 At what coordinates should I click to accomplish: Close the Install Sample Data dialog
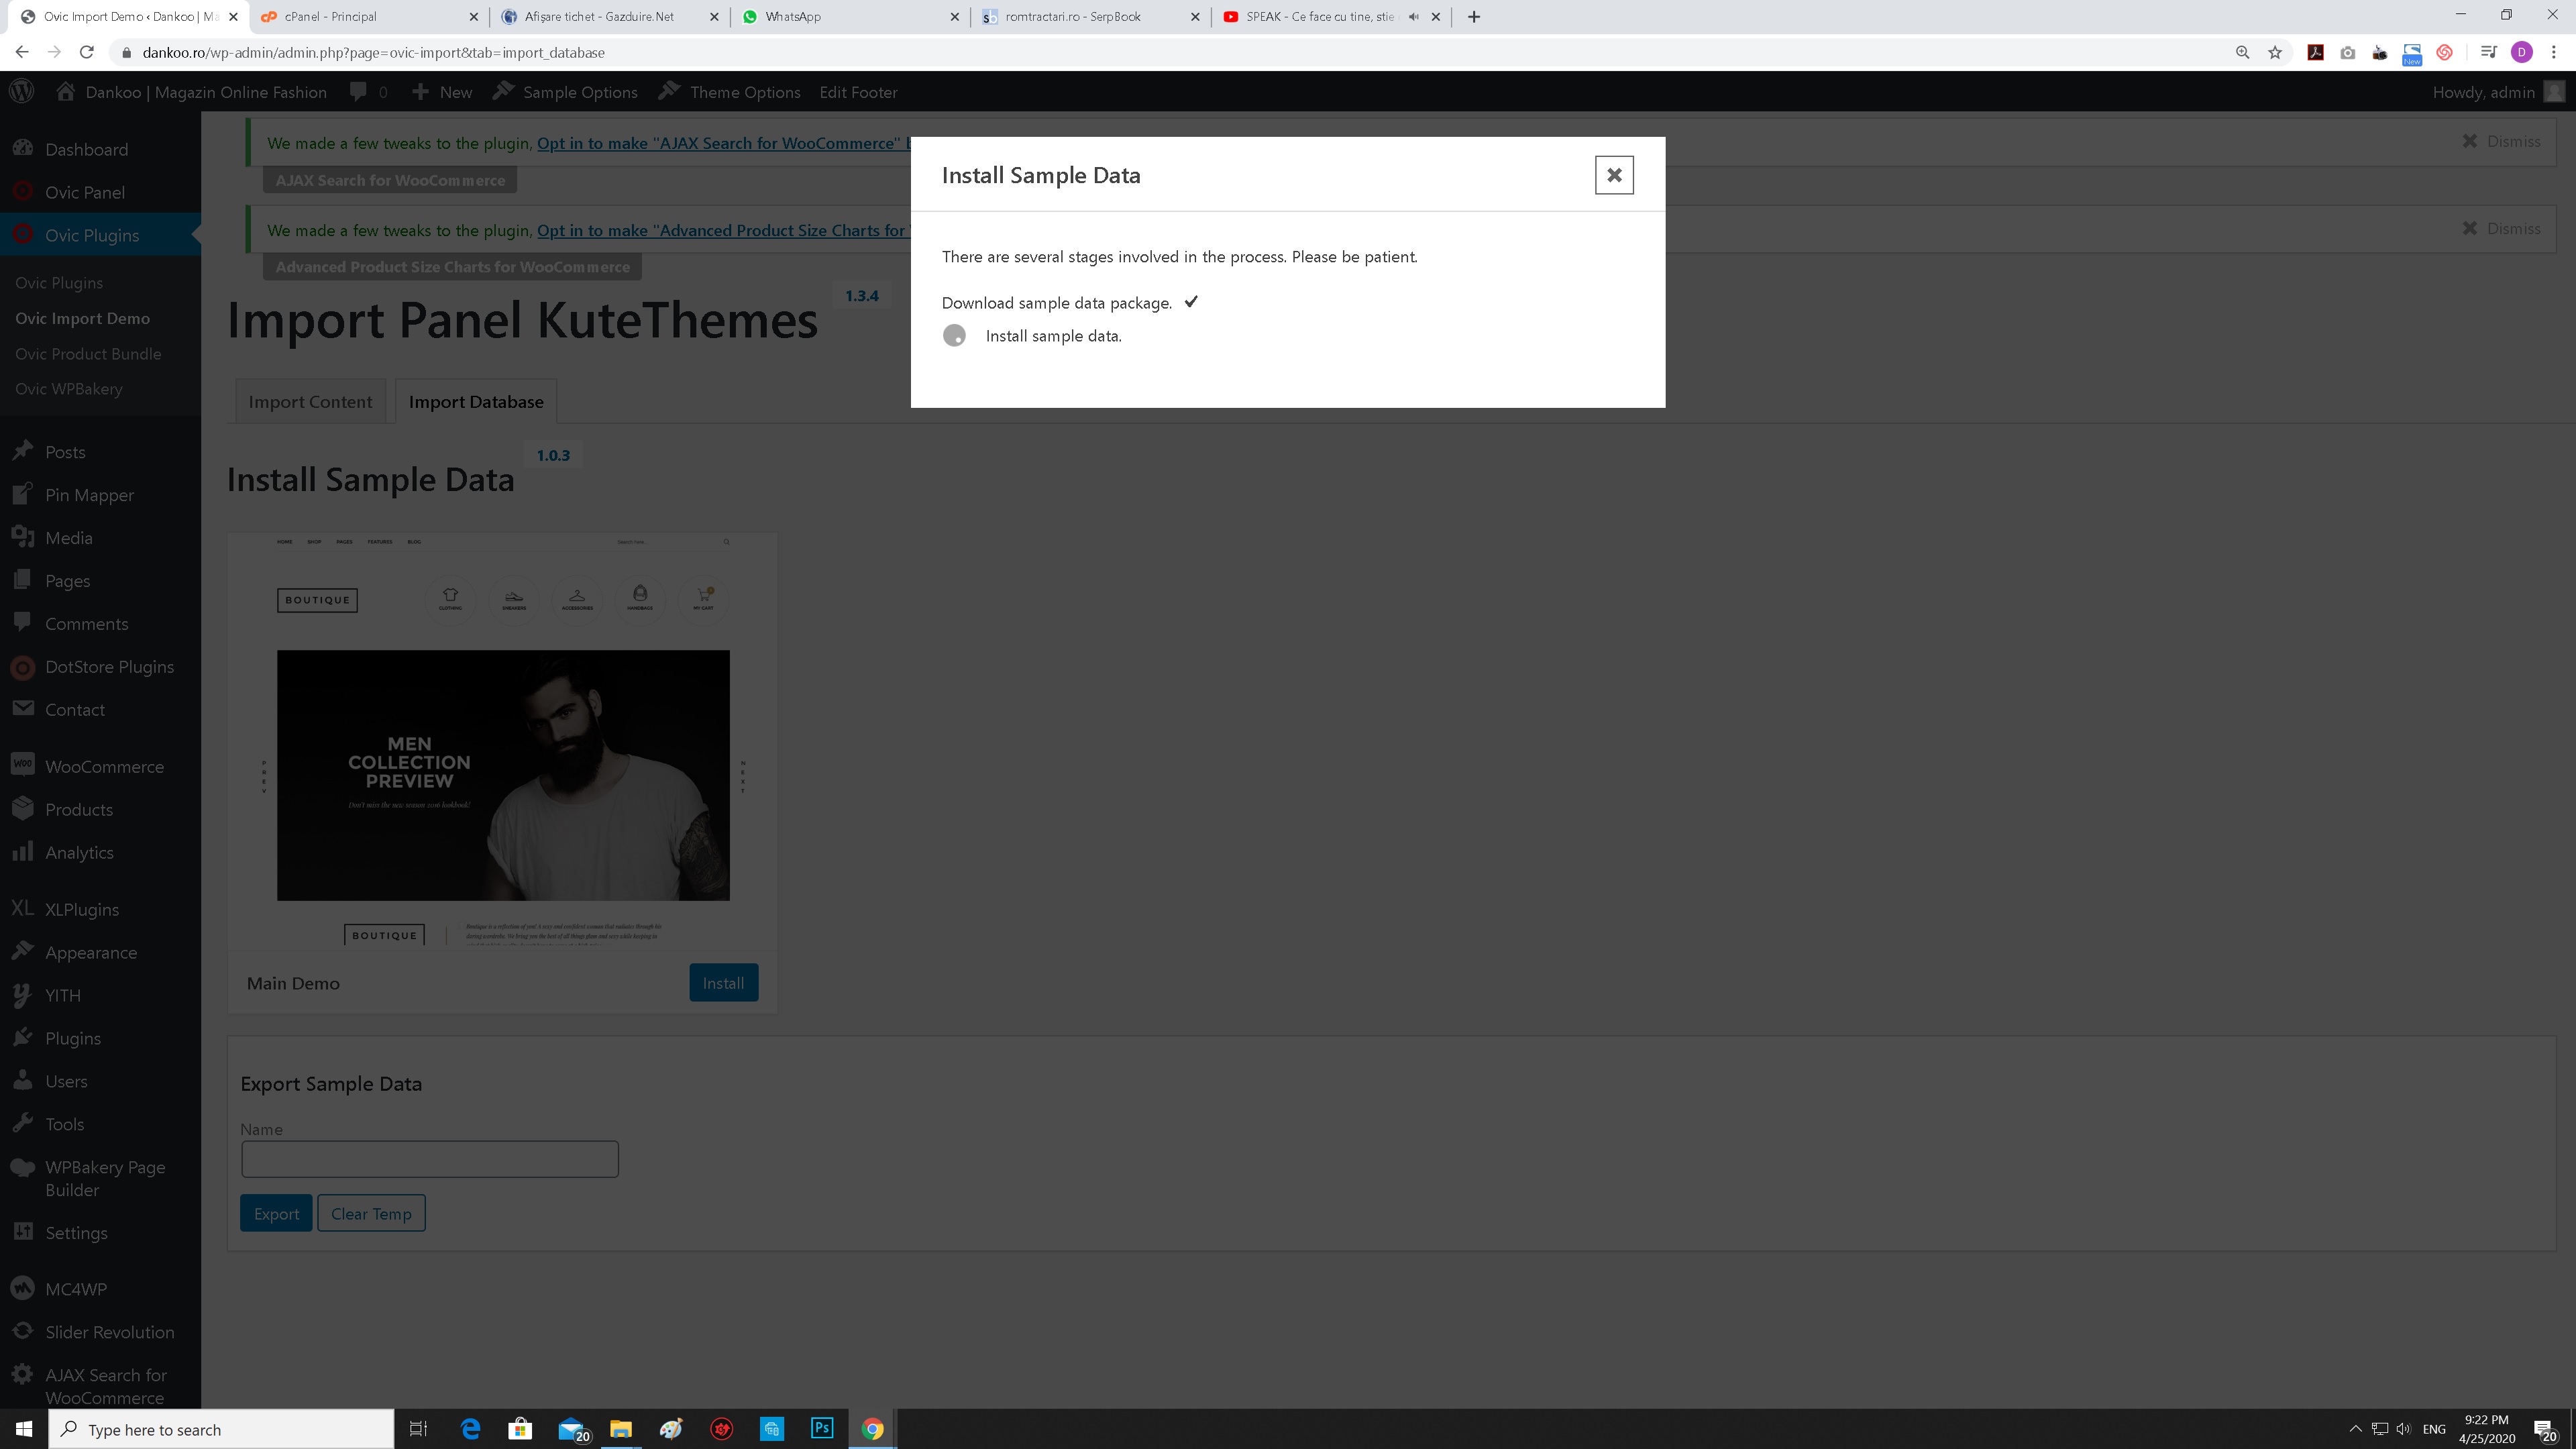click(1613, 175)
